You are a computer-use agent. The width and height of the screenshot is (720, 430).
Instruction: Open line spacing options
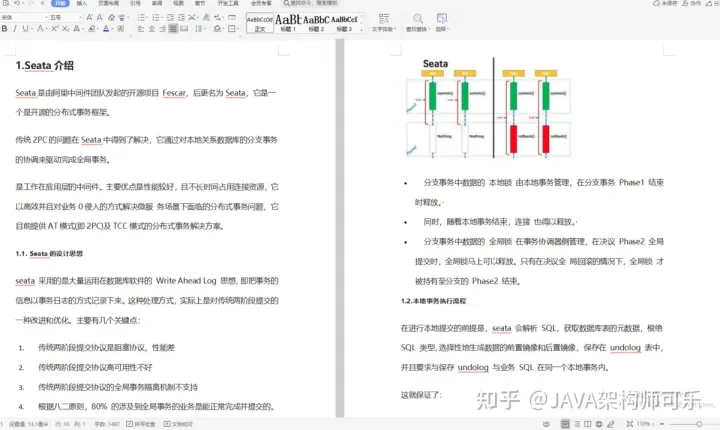pos(199,28)
